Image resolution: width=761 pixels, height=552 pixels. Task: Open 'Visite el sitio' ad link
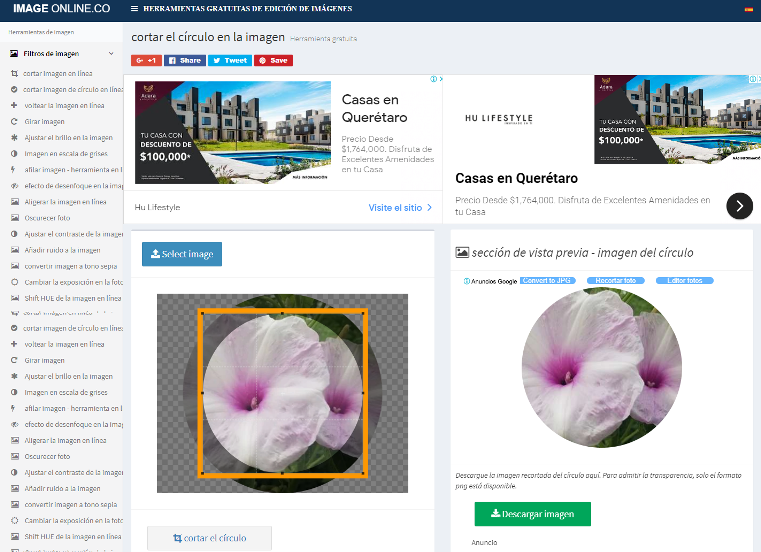coord(400,207)
